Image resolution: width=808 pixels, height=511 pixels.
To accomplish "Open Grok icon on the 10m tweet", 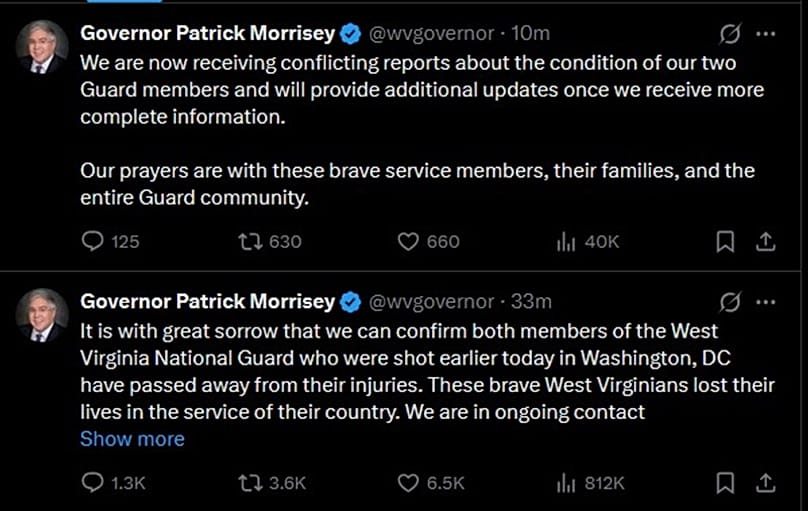I will (730, 33).
